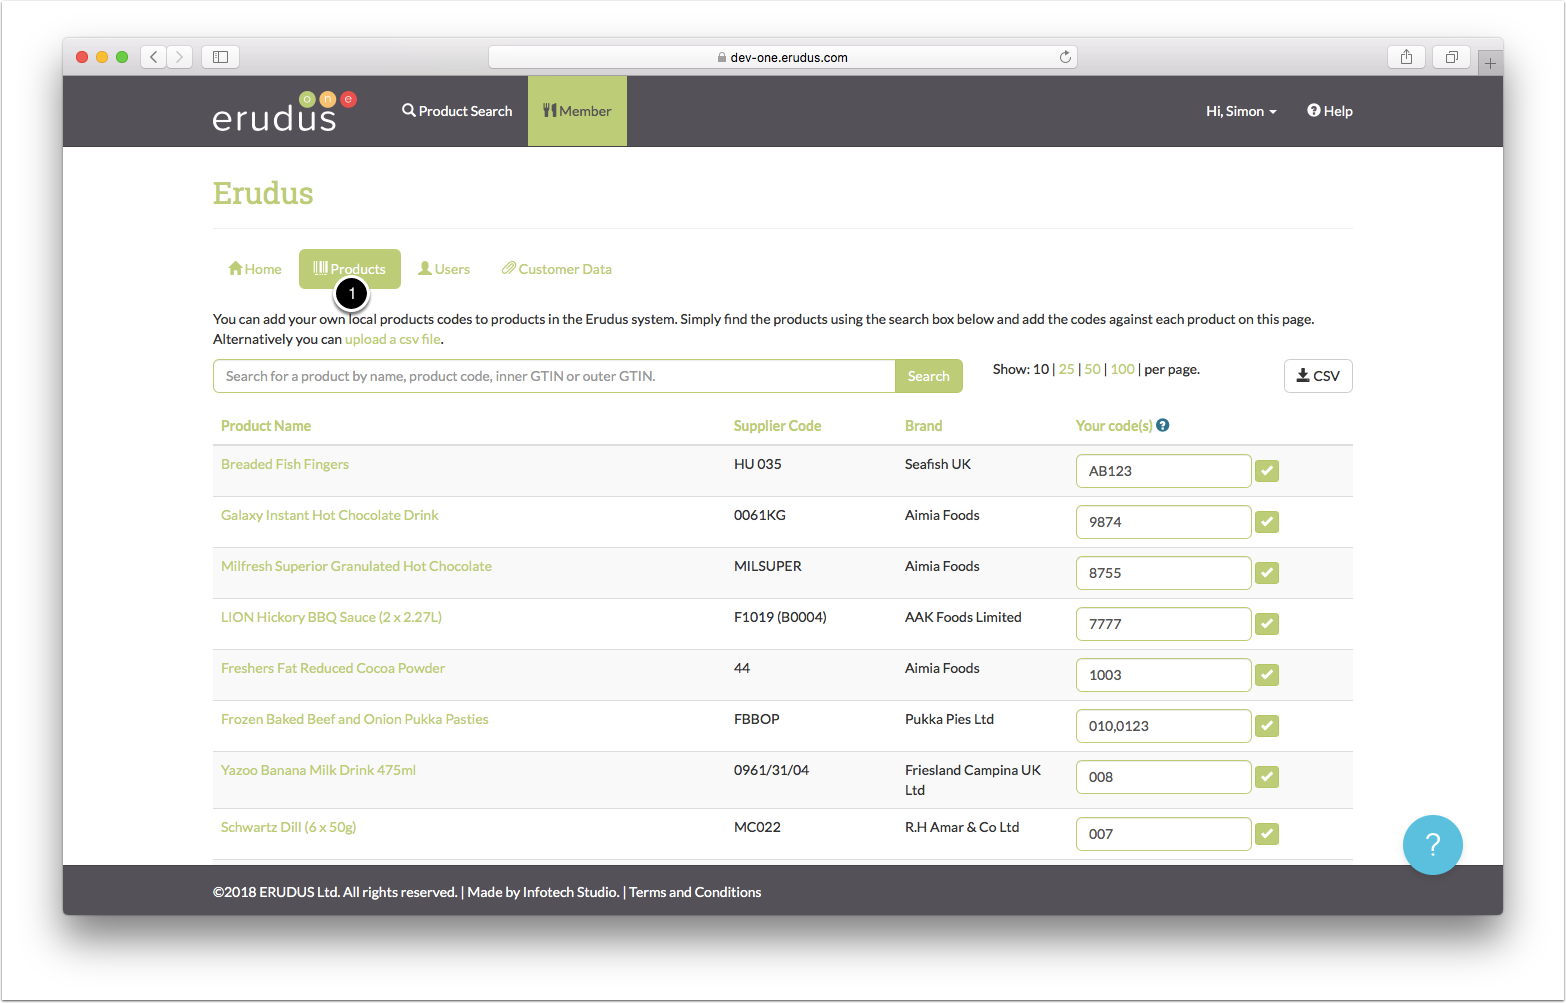Show 100 products per page
The width and height of the screenshot is (1566, 1003).
point(1123,369)
